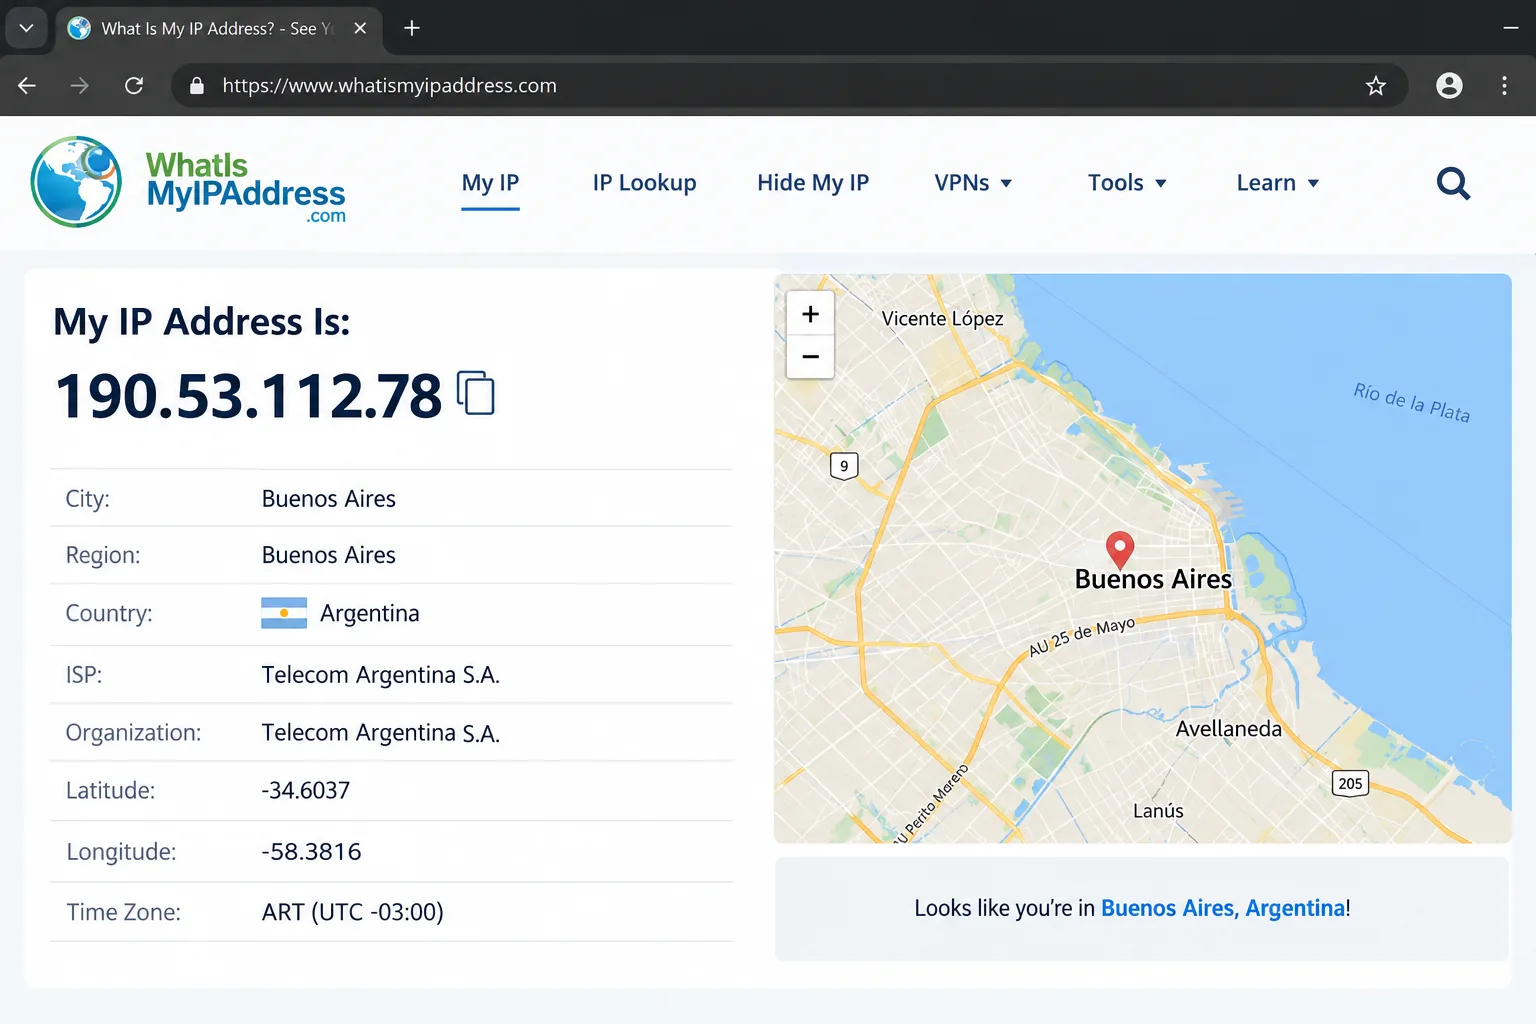Screen dimensions: 1536x1024
Task: Expand the VPNs dropdown menu
Action: tap(973, 183)
